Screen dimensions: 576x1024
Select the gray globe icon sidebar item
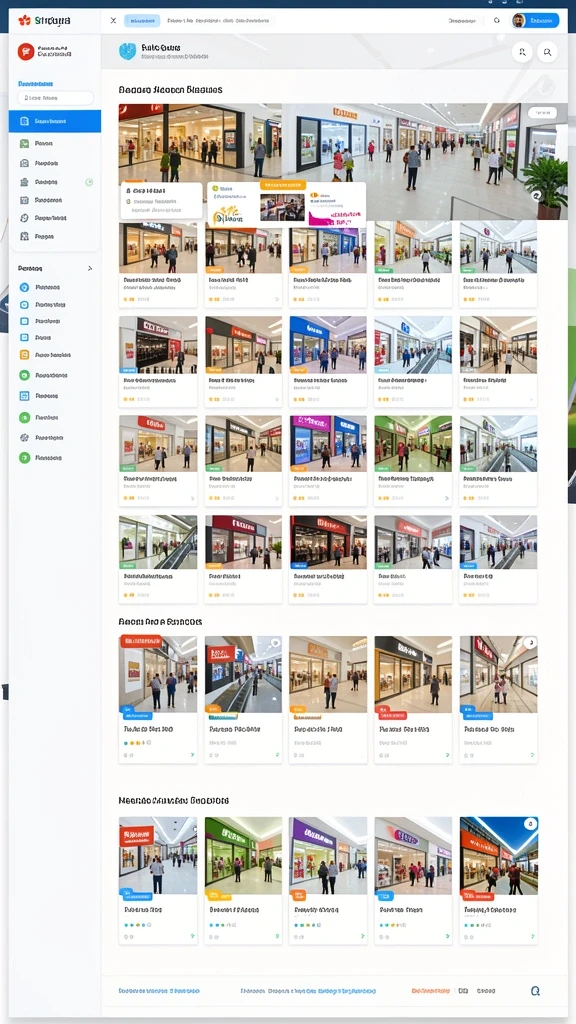coord(24,438)
